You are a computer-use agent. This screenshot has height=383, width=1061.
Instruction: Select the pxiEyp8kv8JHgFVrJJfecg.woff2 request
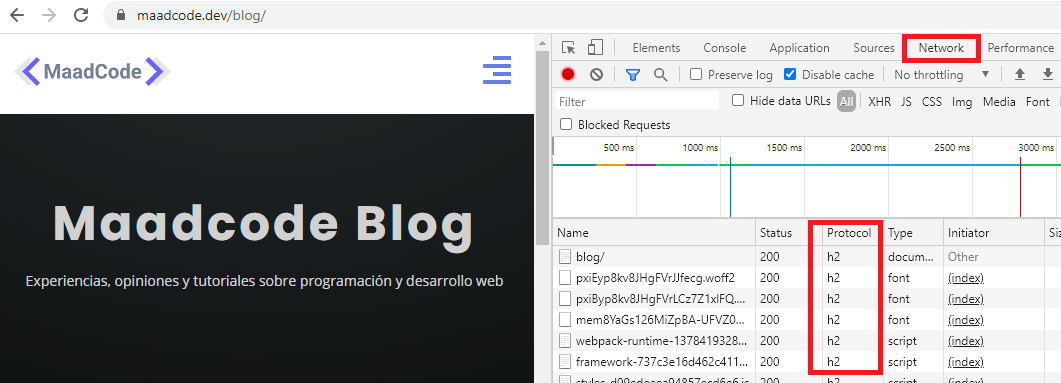click(807, 278)
